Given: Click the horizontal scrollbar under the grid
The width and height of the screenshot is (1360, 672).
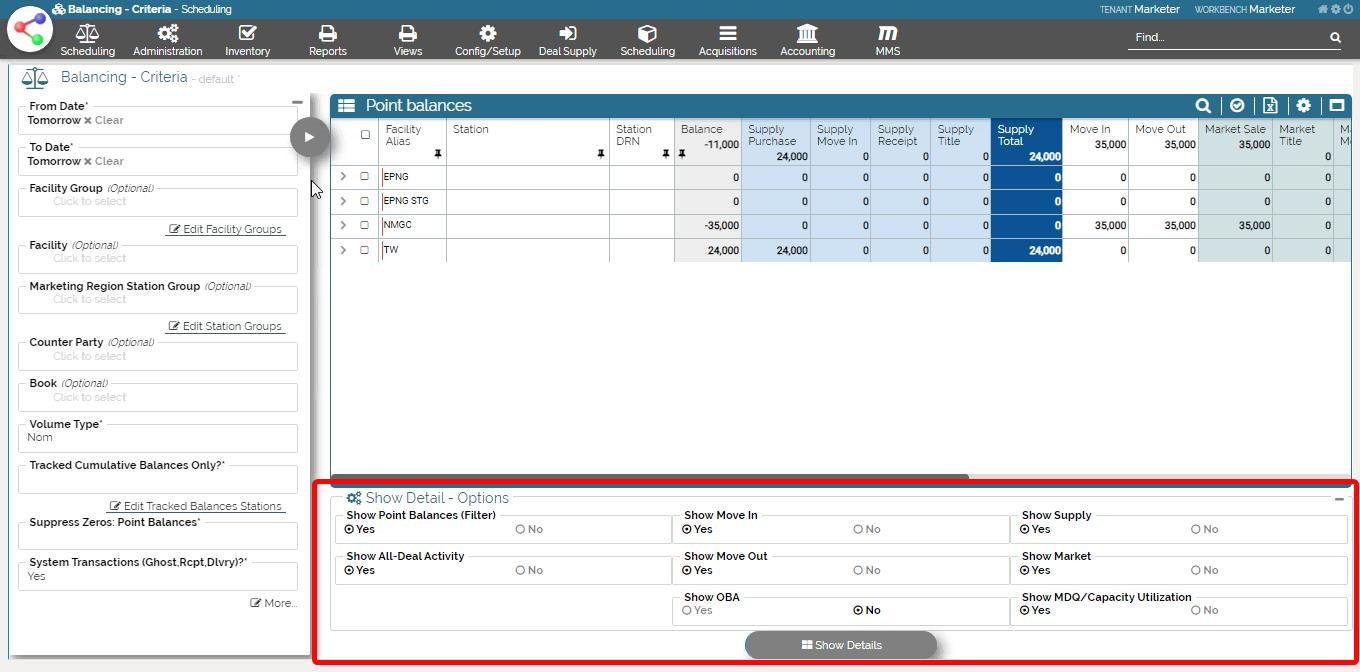Looking at the screenshot, I should click(649, 477).
